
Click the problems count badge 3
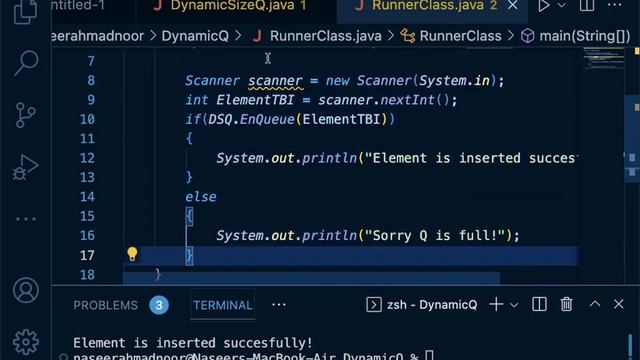click(x=159, y=305)
